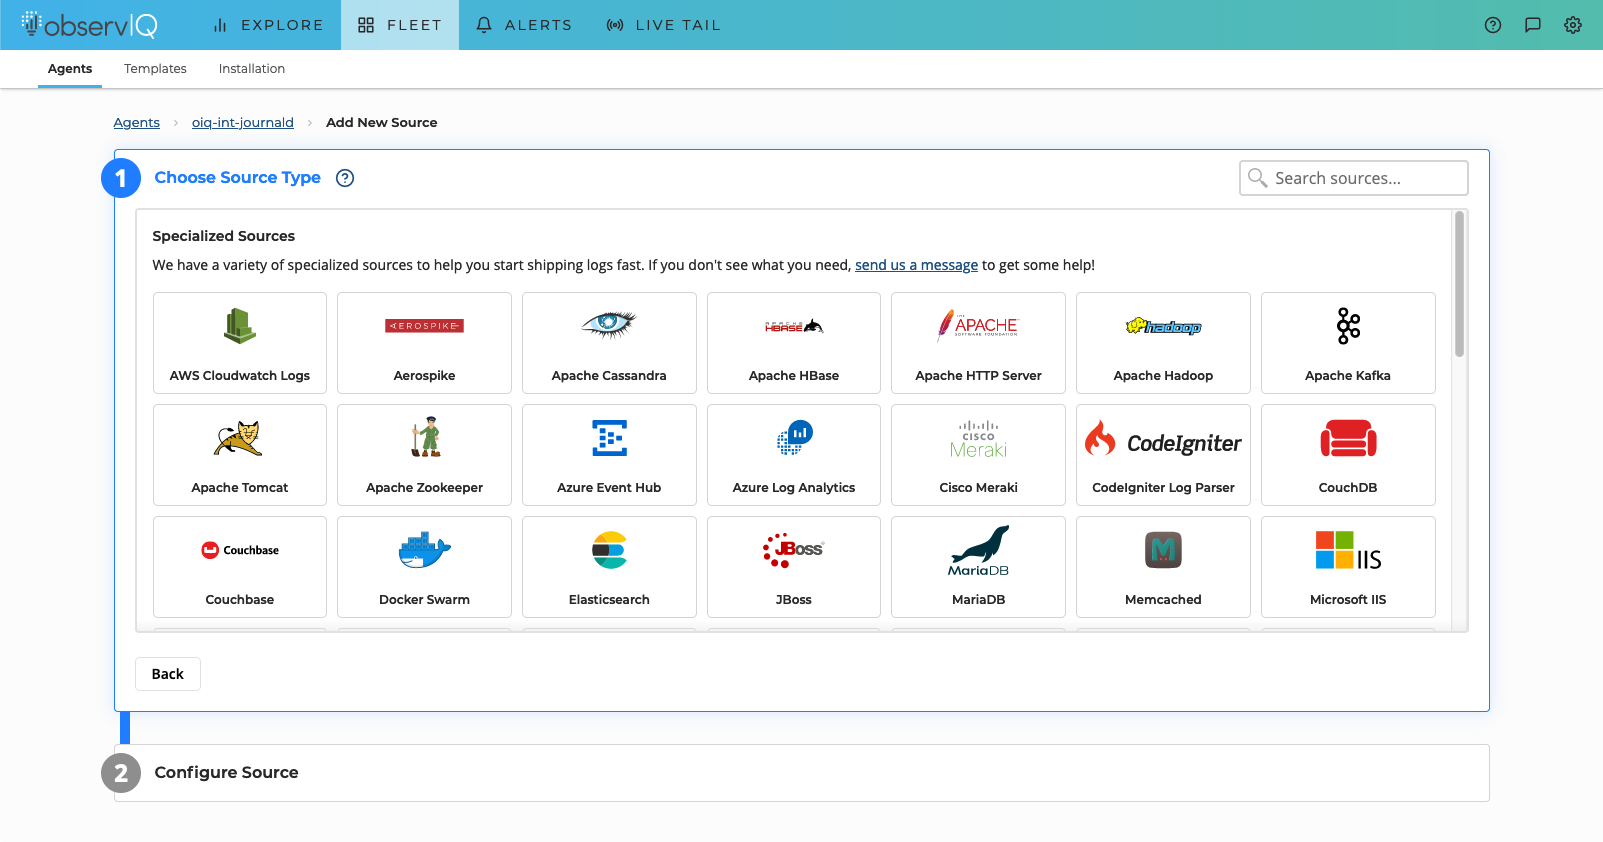The width and height of the screenshot is (1603, 842).
Task: Choose the Aerospike source card
Action: click(424, 343)
